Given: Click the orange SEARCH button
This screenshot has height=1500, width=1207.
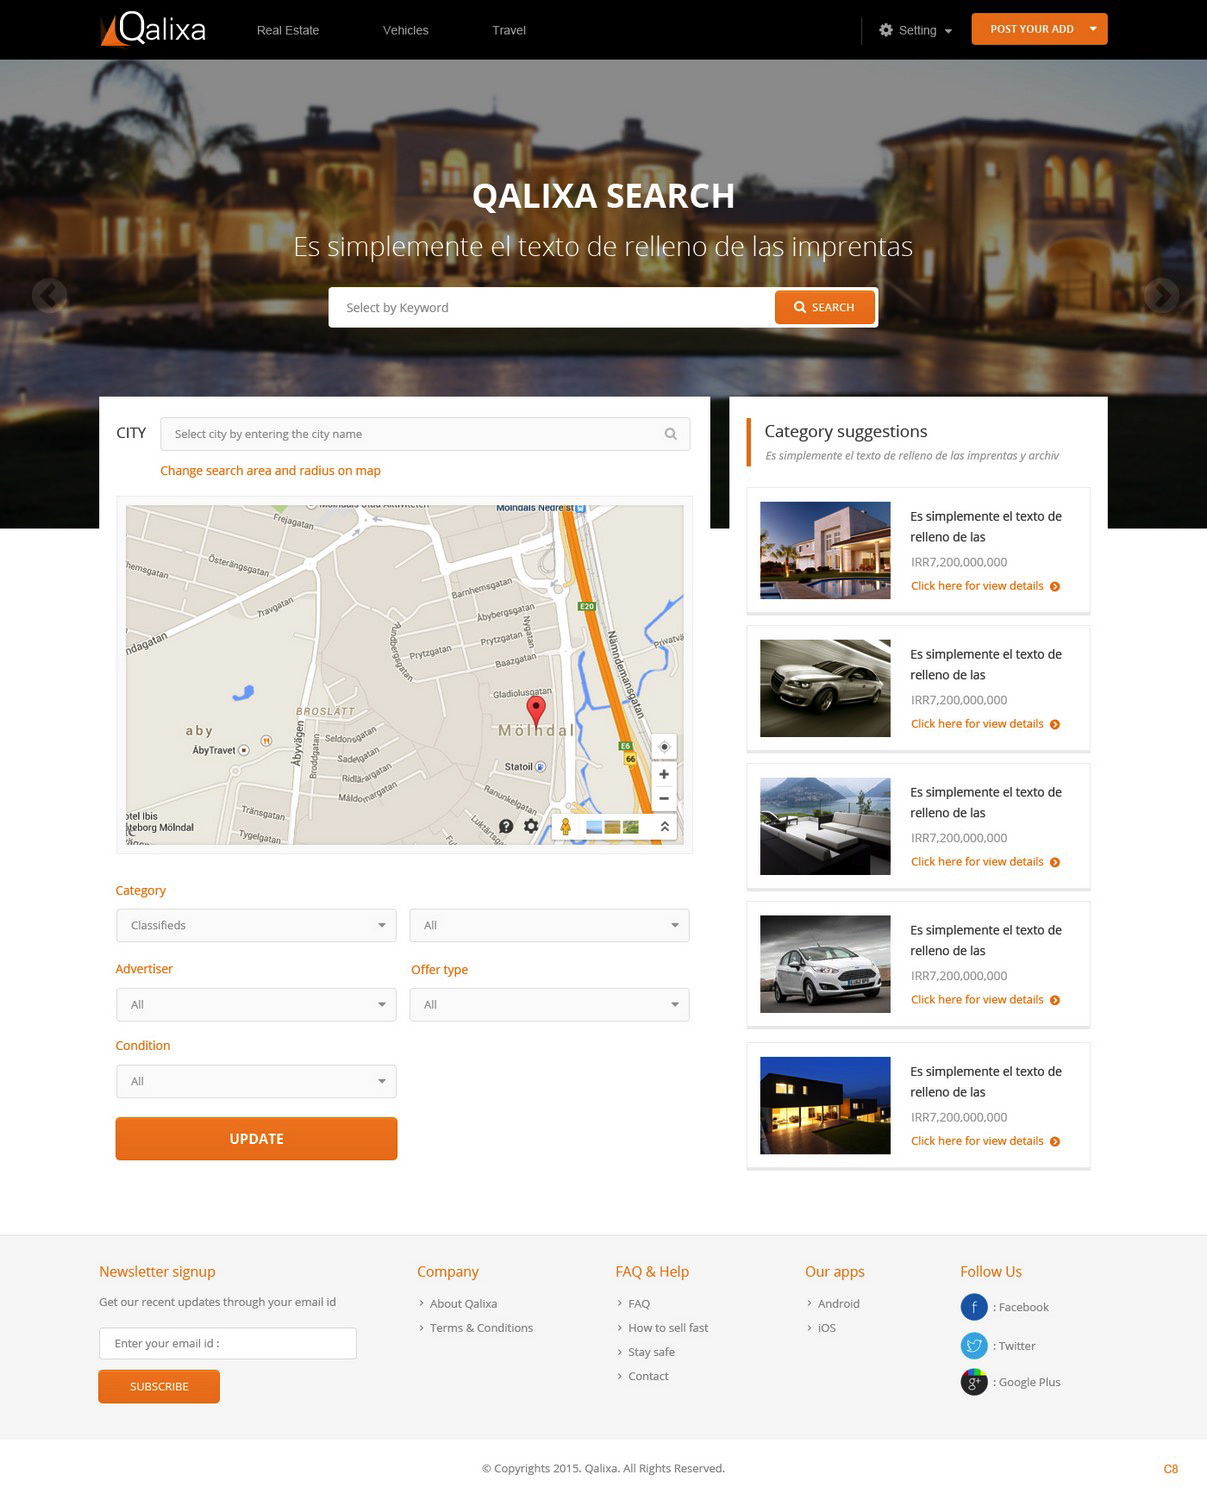Looking at the screenshot, I should pyautogui.click(x=825, y=307).
